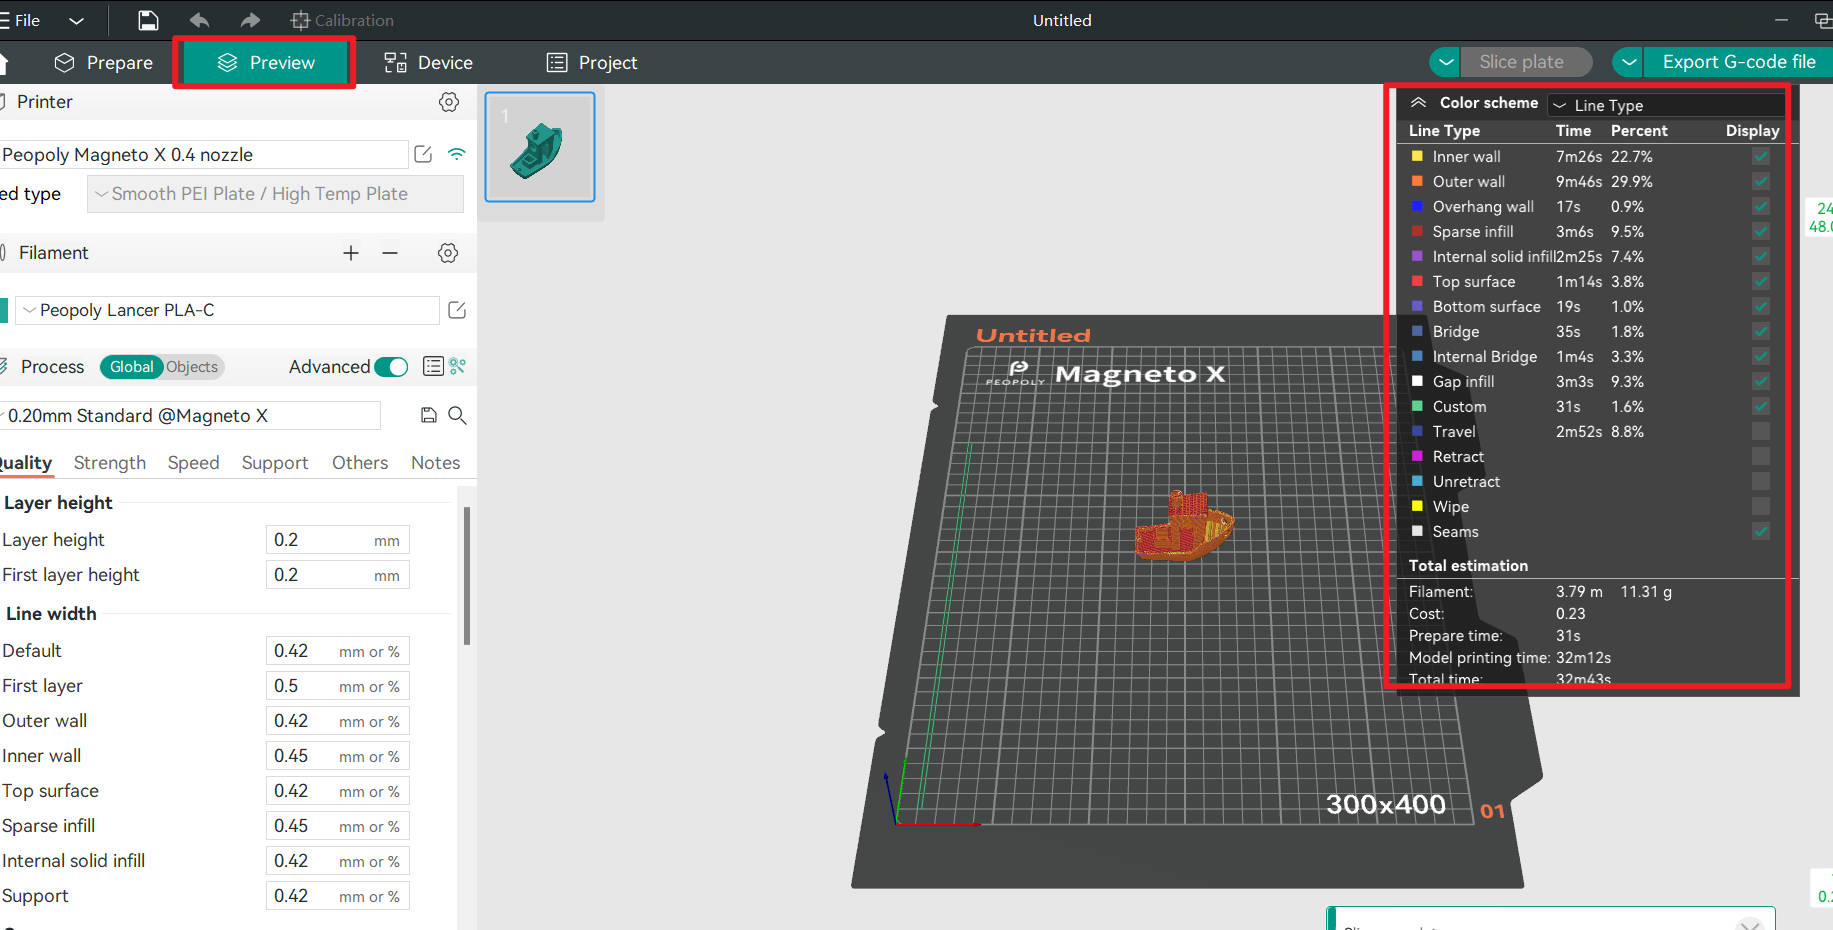Edit the Peopoly Magneto X printer preset
This screenshot has width=1833, height=930.
pyautogui.click(x=423, y=154)
